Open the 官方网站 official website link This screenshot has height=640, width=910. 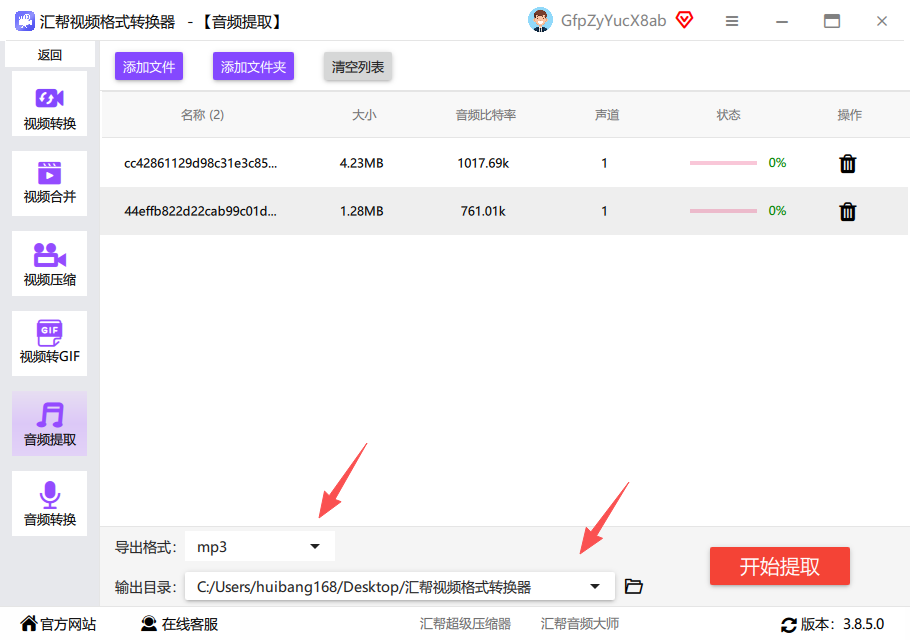tap(58, 624)
